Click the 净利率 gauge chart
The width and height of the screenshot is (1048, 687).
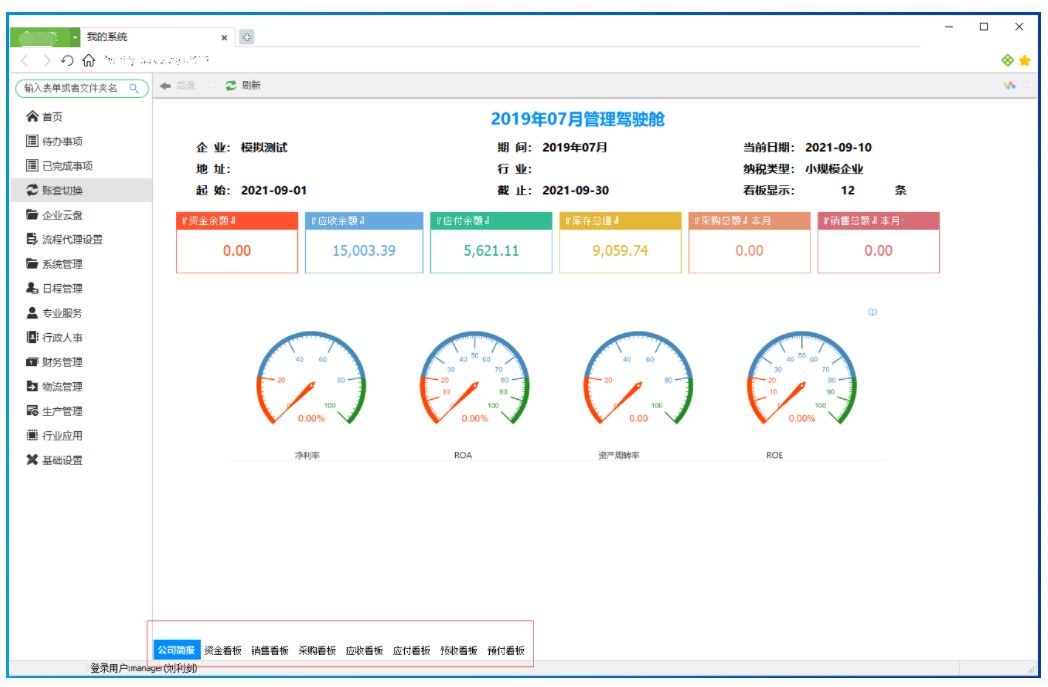[311, 380]
